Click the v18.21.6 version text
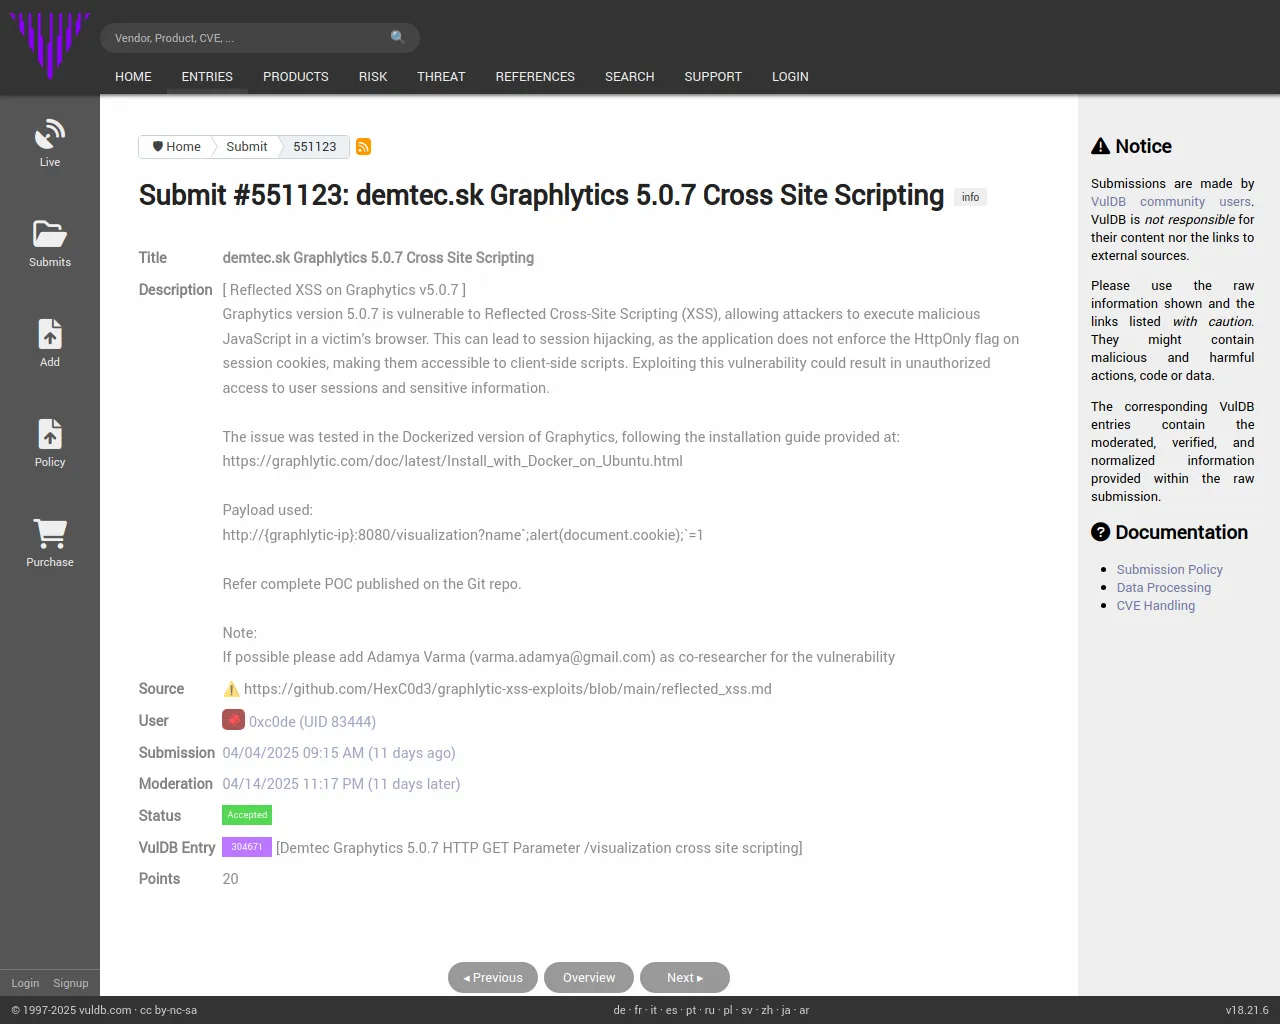 pyautogui.click(x=1247, y=1010)
